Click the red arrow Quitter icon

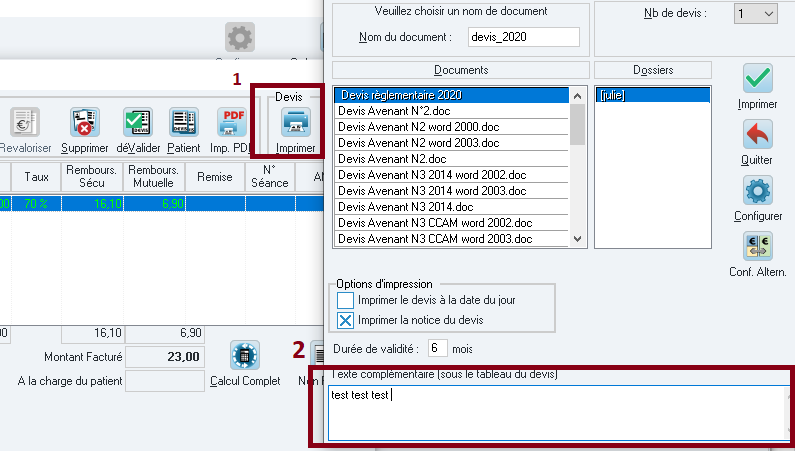pos(758,134)
